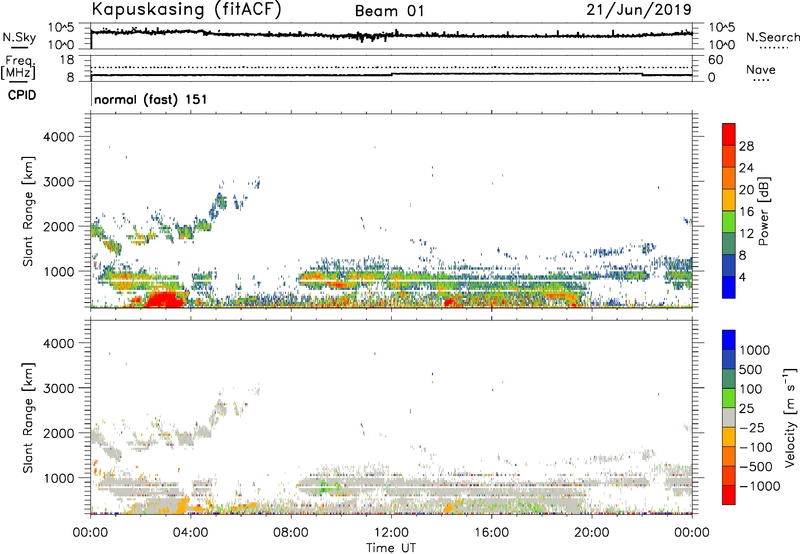800x554 pixels.
Task: Pick the gray −25 to 25 velocity swatch
Action: 729,417
